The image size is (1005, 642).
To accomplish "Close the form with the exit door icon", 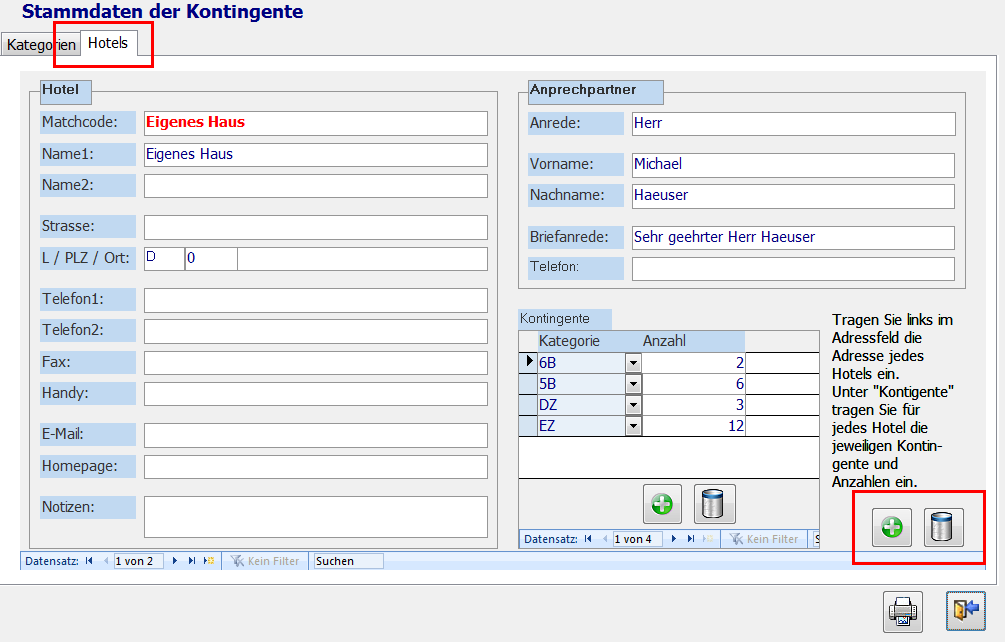I will [x=965, y=611].
